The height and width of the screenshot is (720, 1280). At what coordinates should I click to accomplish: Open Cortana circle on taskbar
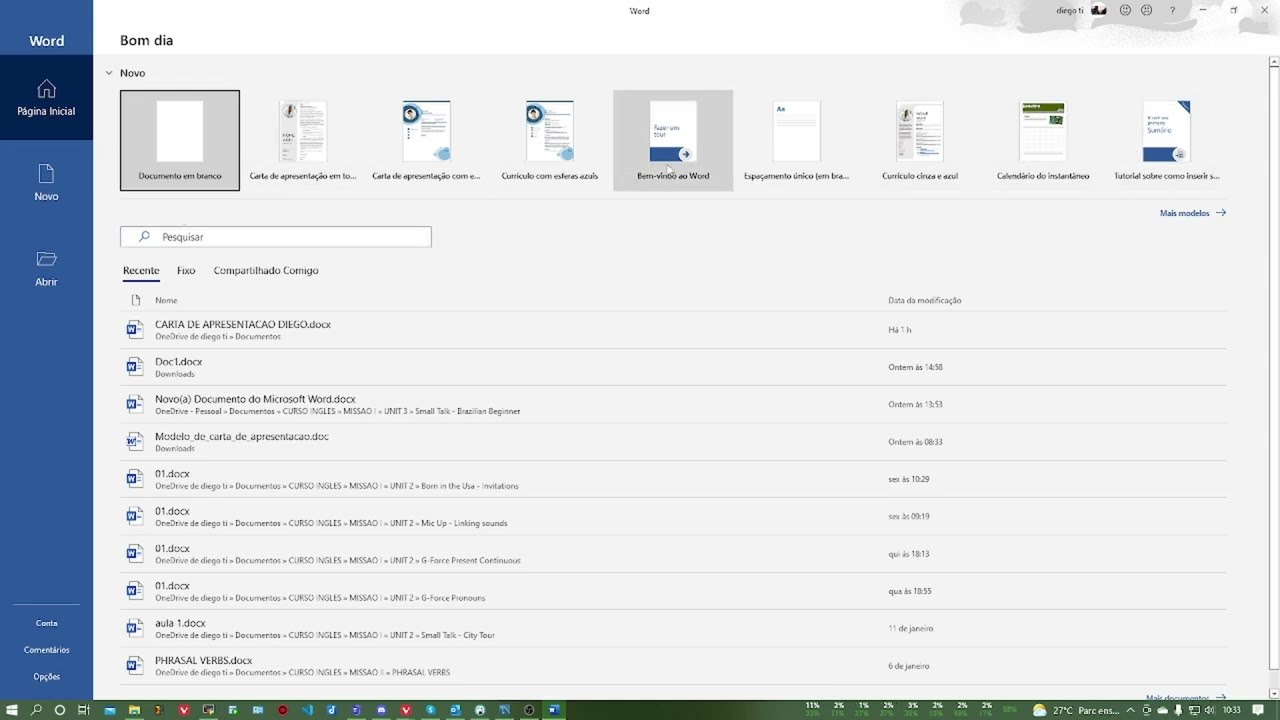click(x=60, y=710)
